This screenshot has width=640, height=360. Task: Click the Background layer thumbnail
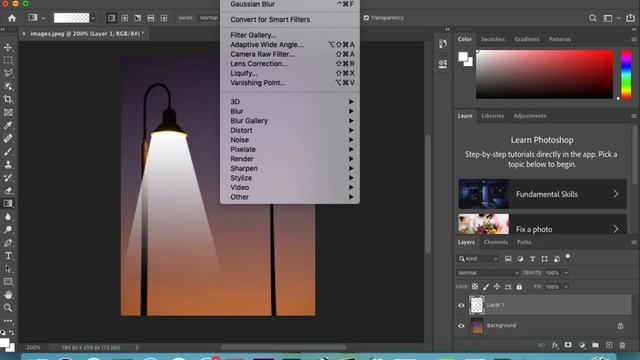tap(477, 326)
